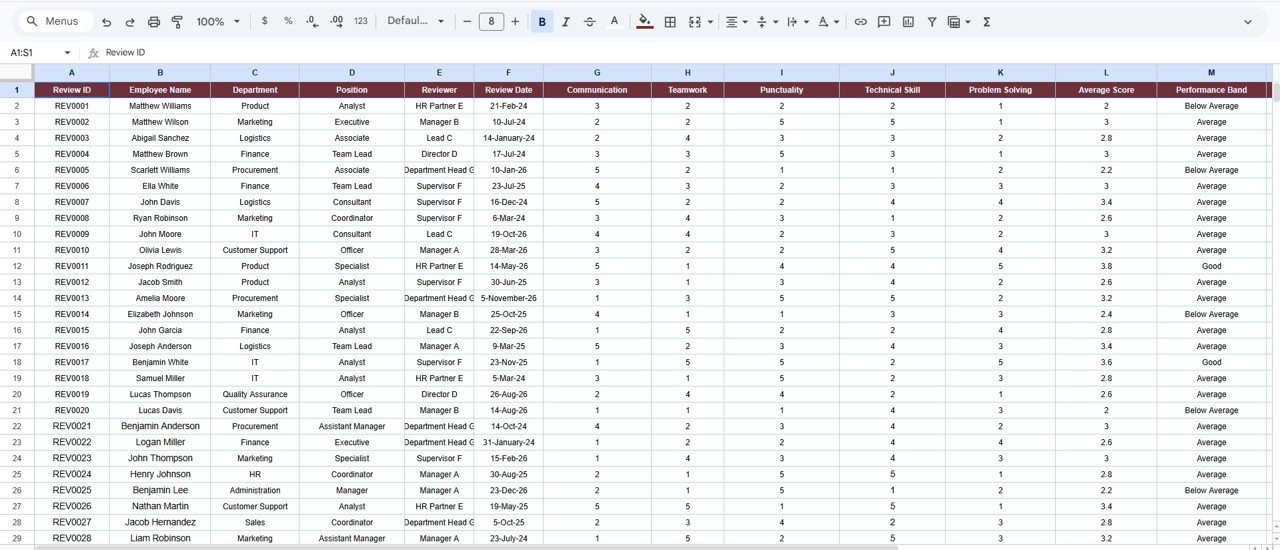
Task: Click the text wrapping icon
Action: [792, 21]
